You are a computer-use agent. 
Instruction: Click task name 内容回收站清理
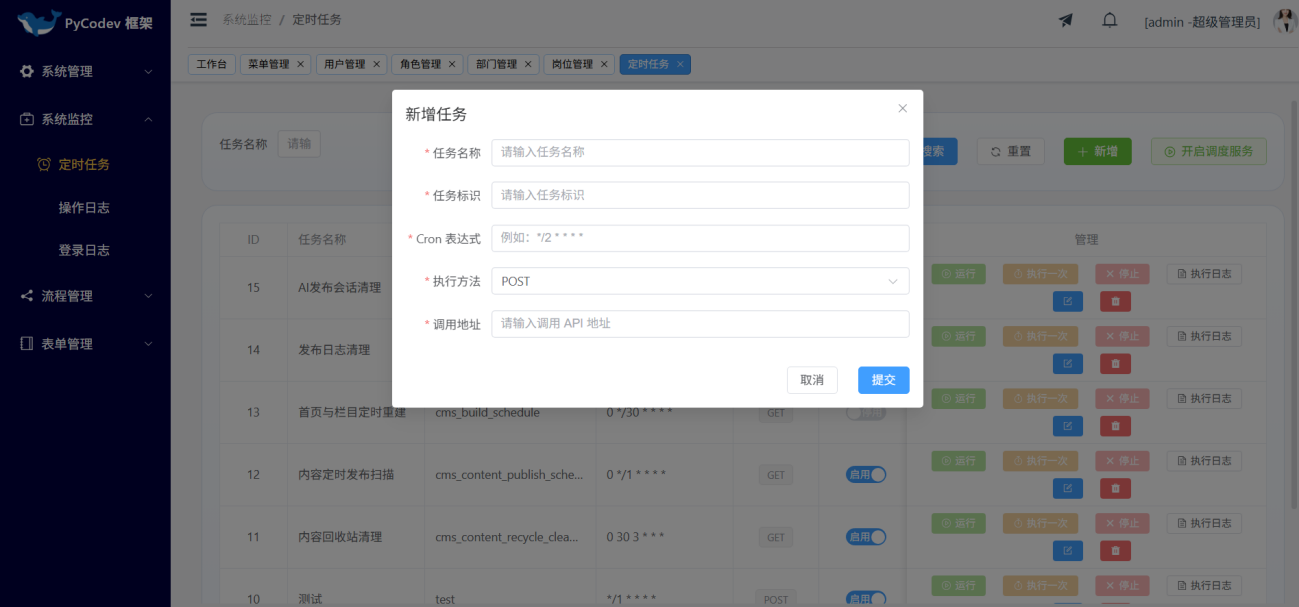click(x=340, y=537)
